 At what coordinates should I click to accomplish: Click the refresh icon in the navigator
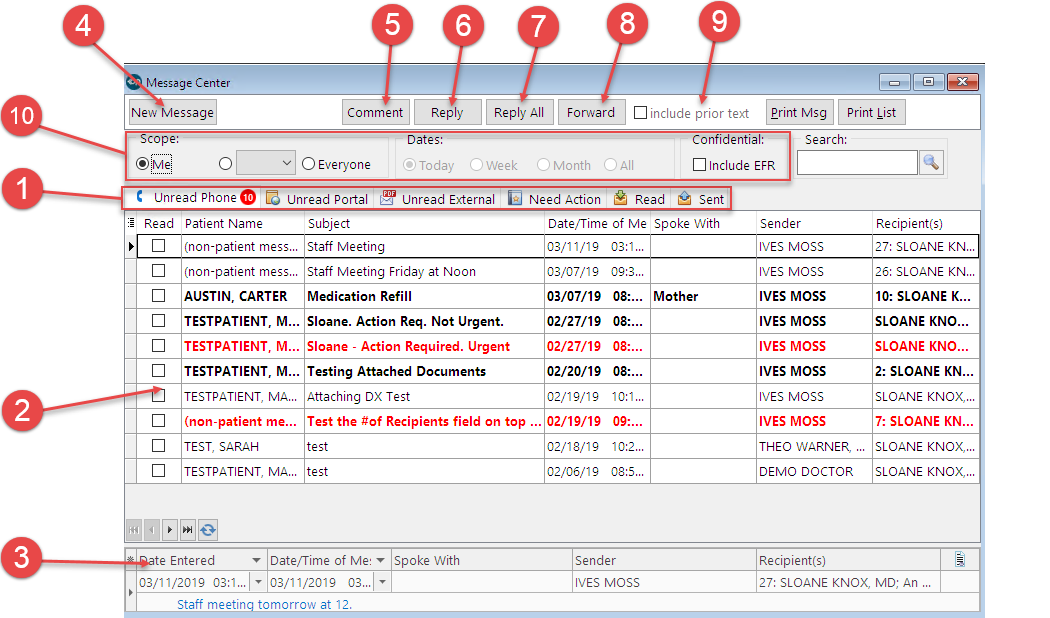(209, 530)
